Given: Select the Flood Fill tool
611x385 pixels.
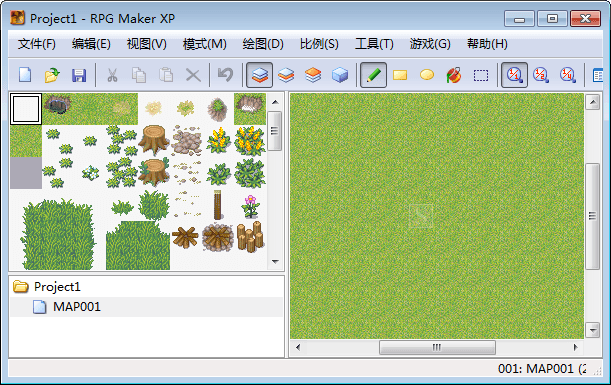Looking at the screenshot, I should (x=454, y=75).
